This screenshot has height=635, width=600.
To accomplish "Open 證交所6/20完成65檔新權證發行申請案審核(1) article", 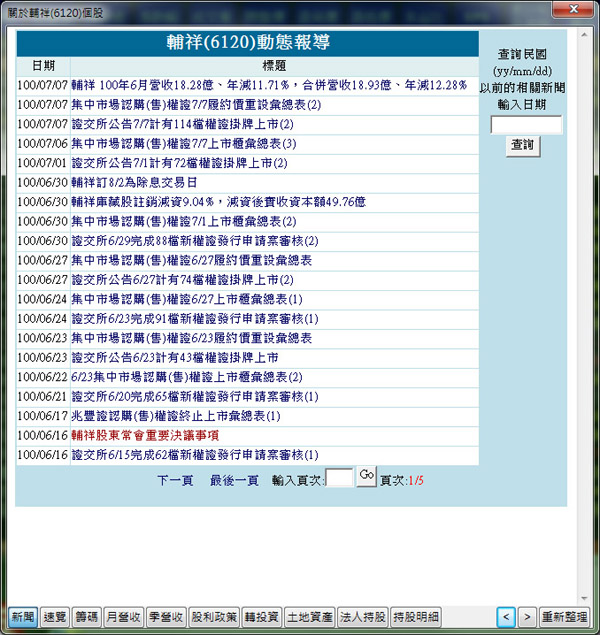I will (195, 396).
